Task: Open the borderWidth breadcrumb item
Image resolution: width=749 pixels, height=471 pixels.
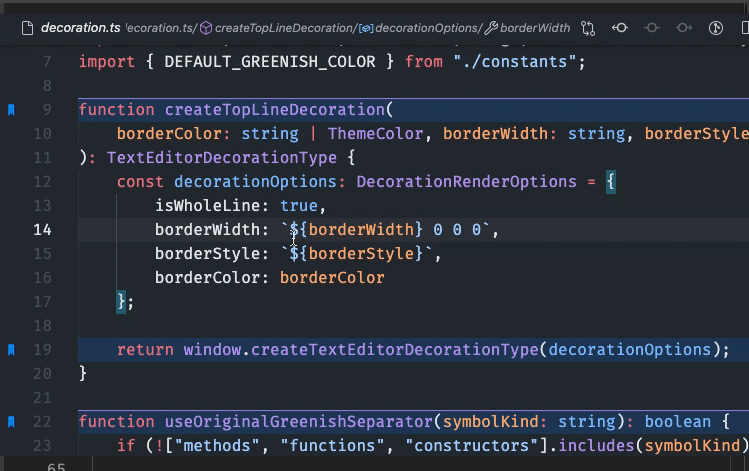Action: click(x=535, y=28)
